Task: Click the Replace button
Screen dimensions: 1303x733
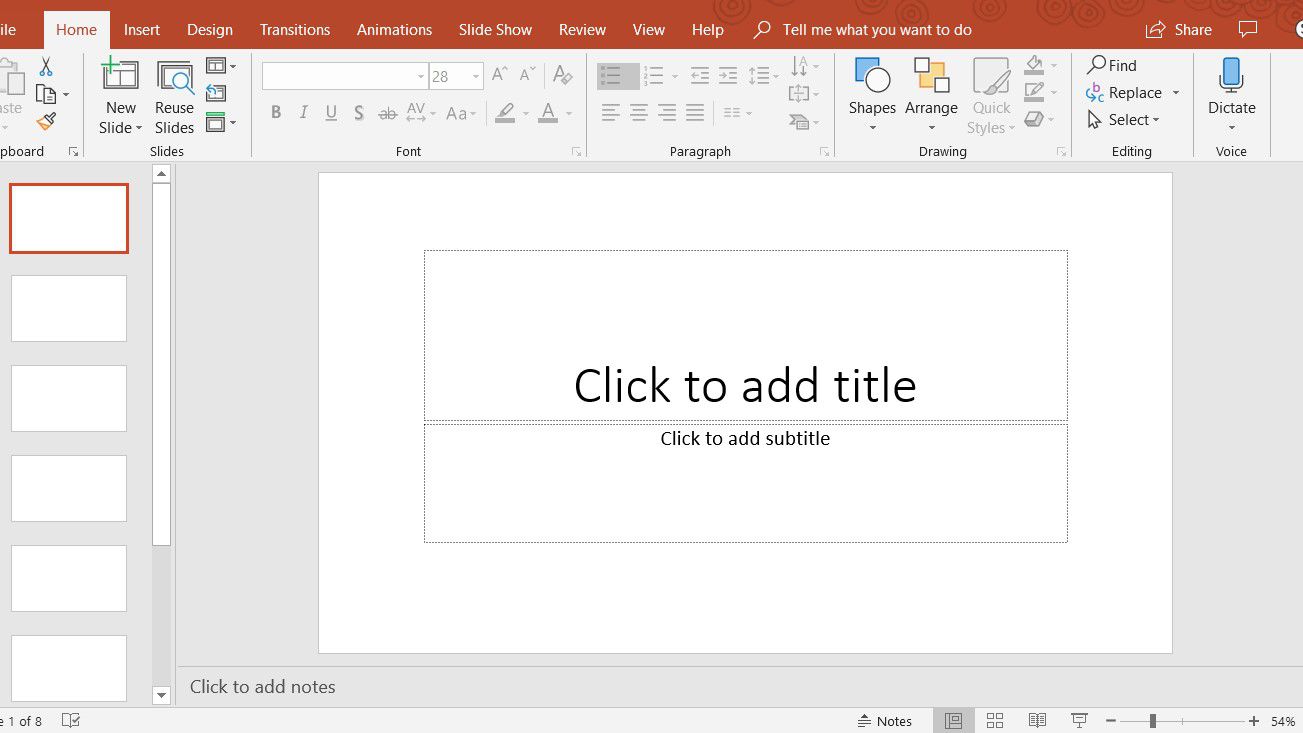Action: tap(1124, 93)
